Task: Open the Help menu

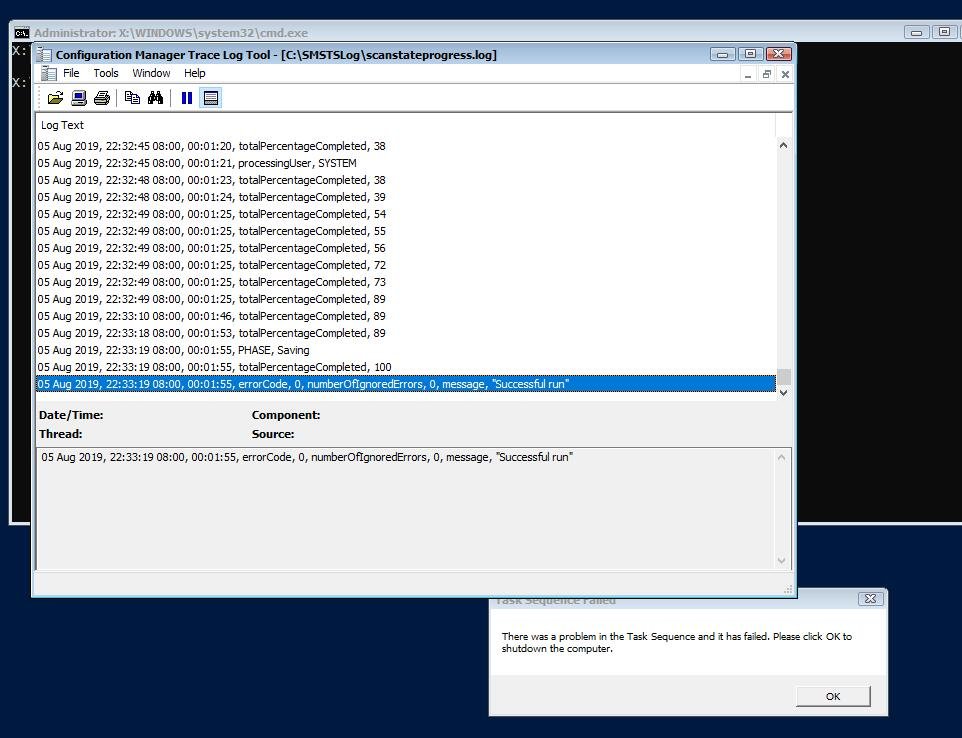Action: click(194, 73)
